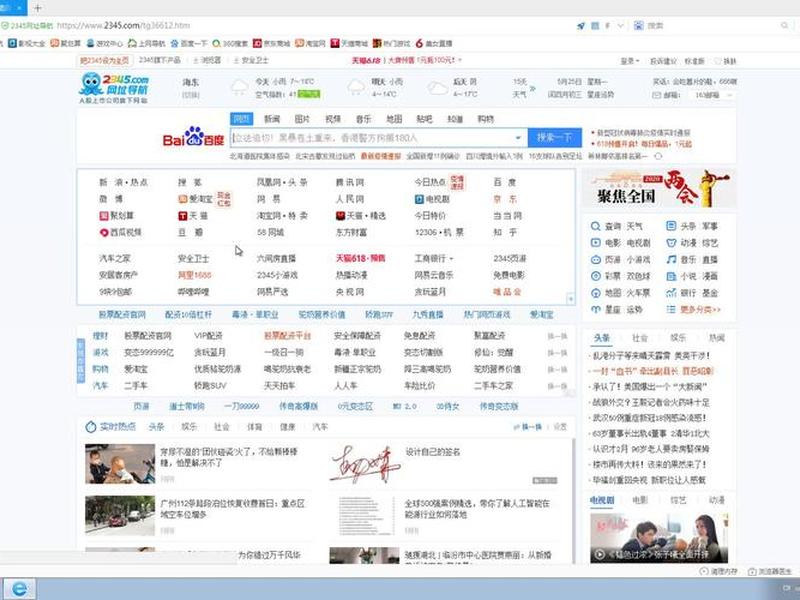Click the 换一换 refresh link in 实时热点
The width and height of the screenshot is (800, 600).
[528, 427]
